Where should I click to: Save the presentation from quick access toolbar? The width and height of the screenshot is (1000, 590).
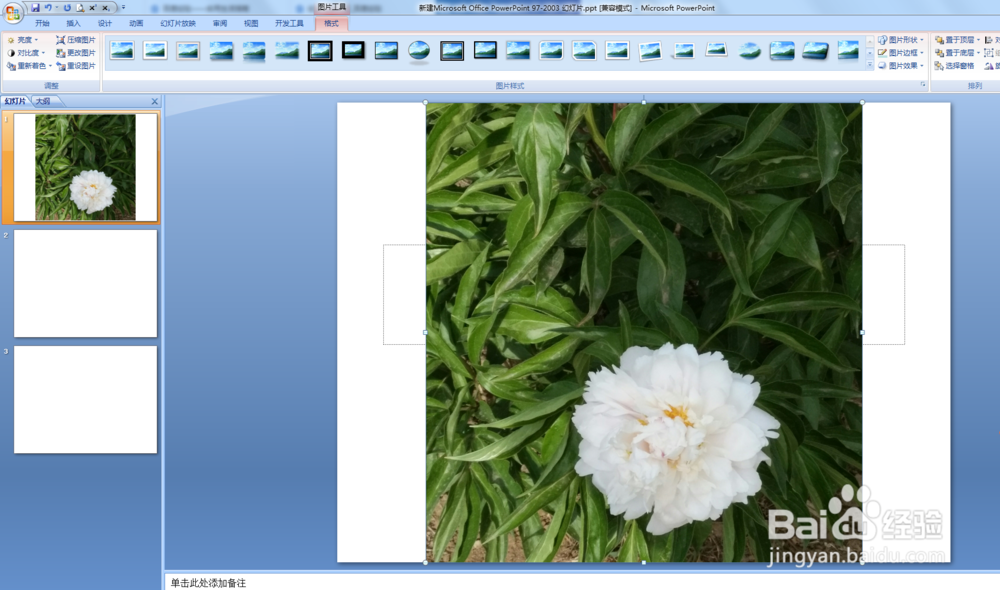pyautogui.click(x=35, y=8)
